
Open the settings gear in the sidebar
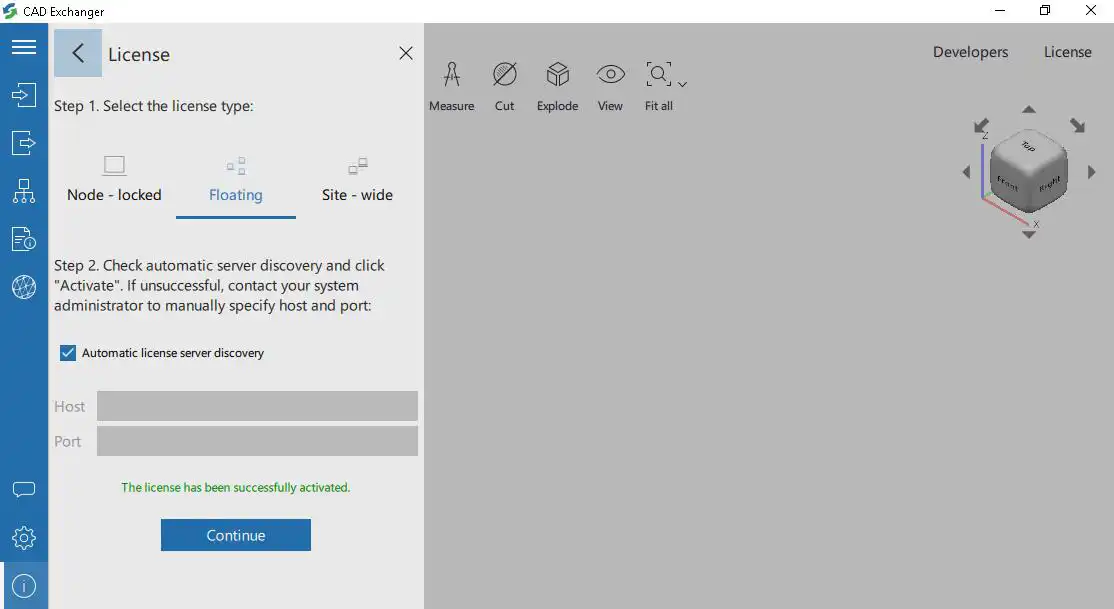pyautogui.click(x=23, y=537)
